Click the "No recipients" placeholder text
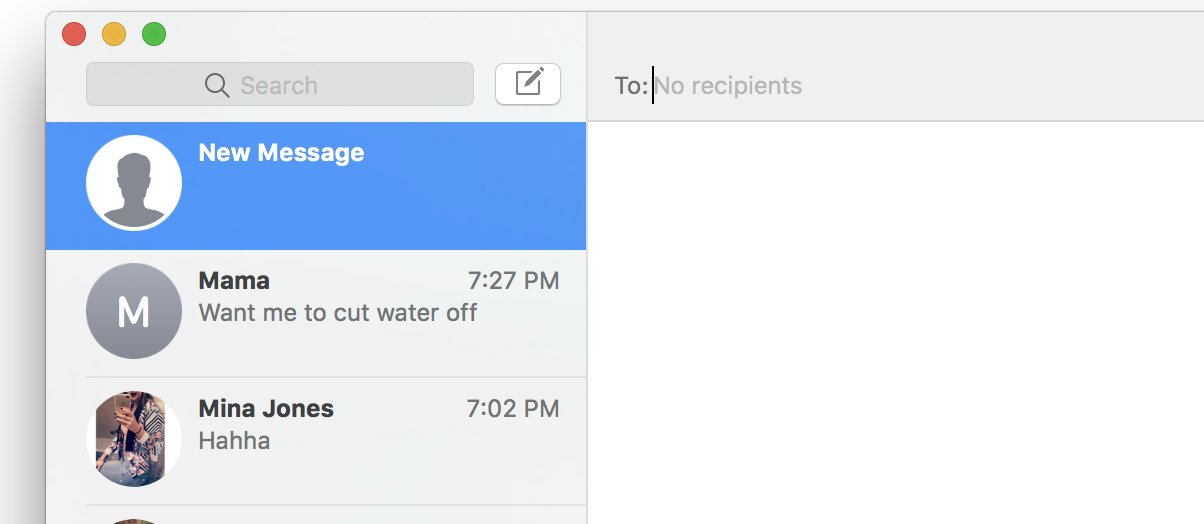 (x=728, y=86)
